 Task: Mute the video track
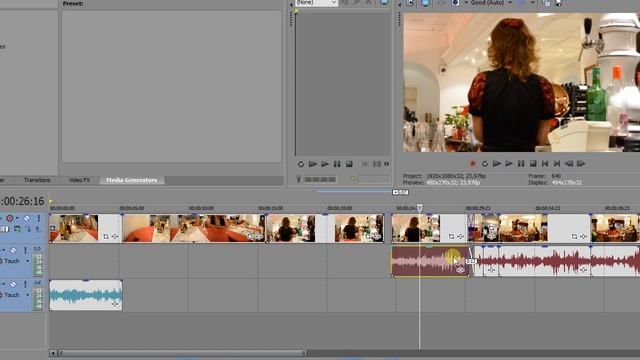[x=27, y=218]
